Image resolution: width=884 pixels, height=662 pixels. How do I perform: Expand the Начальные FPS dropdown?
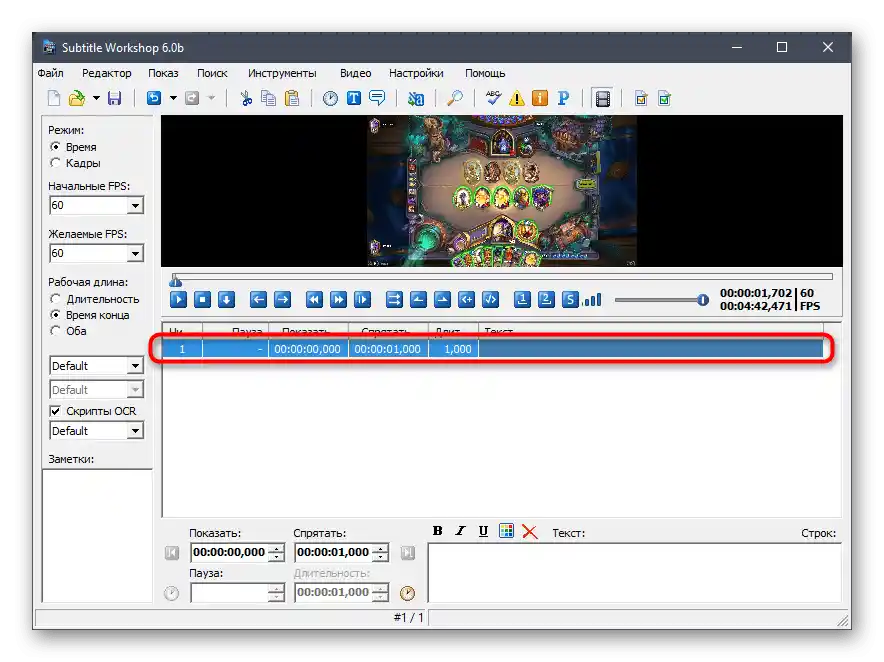pos(135,206)
